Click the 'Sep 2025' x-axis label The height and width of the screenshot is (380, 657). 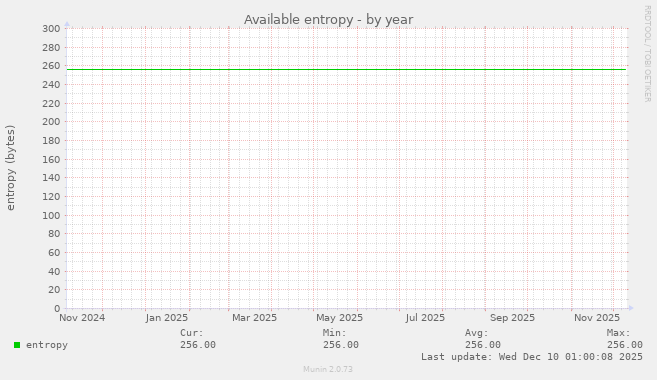[512, 318]
